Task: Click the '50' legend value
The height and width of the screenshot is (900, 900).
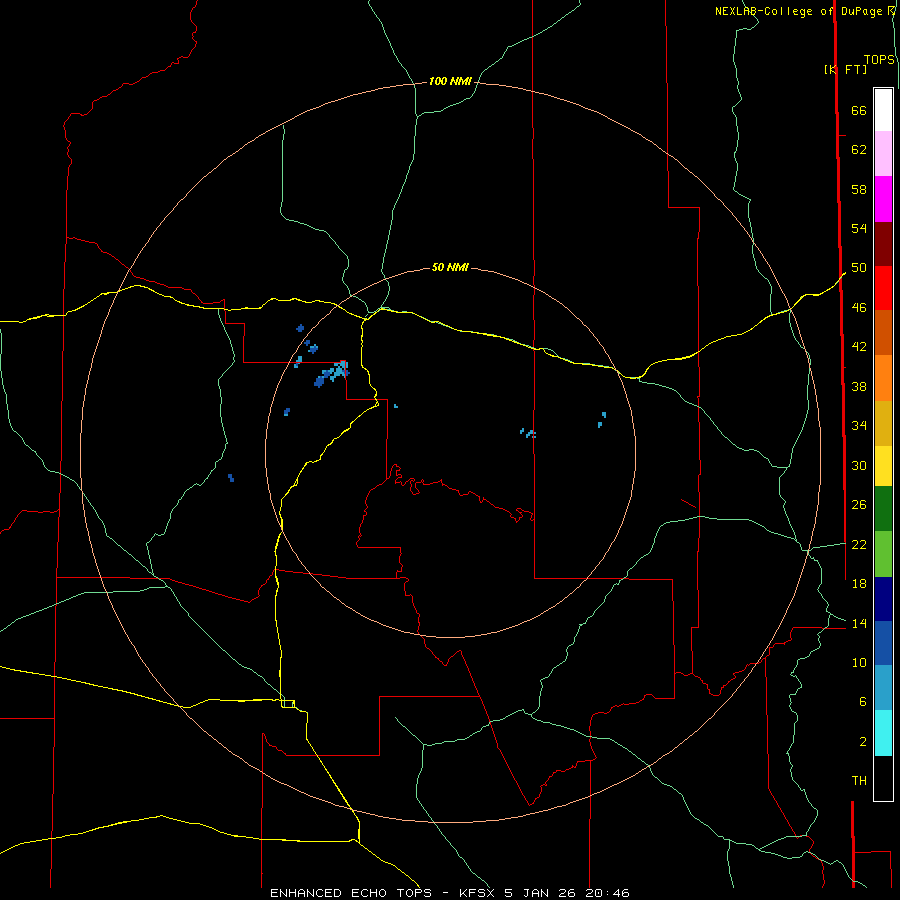Action: [x=859, y=268]
